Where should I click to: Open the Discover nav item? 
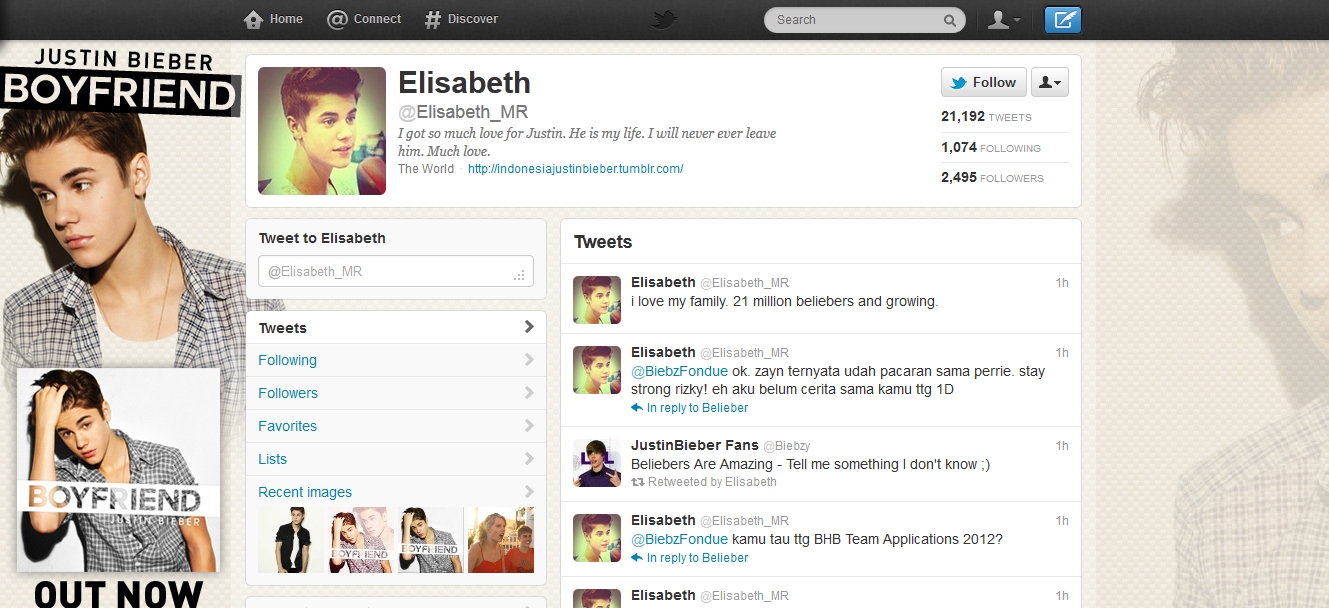[x=461, y=19]
